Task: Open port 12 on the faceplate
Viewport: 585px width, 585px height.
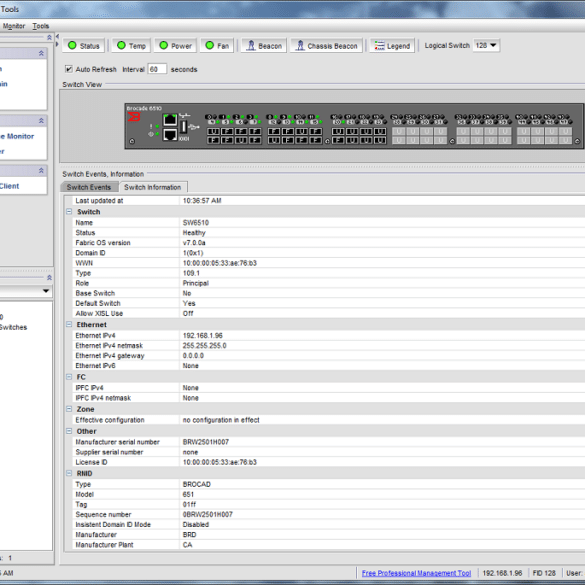Action: (274, 140)
